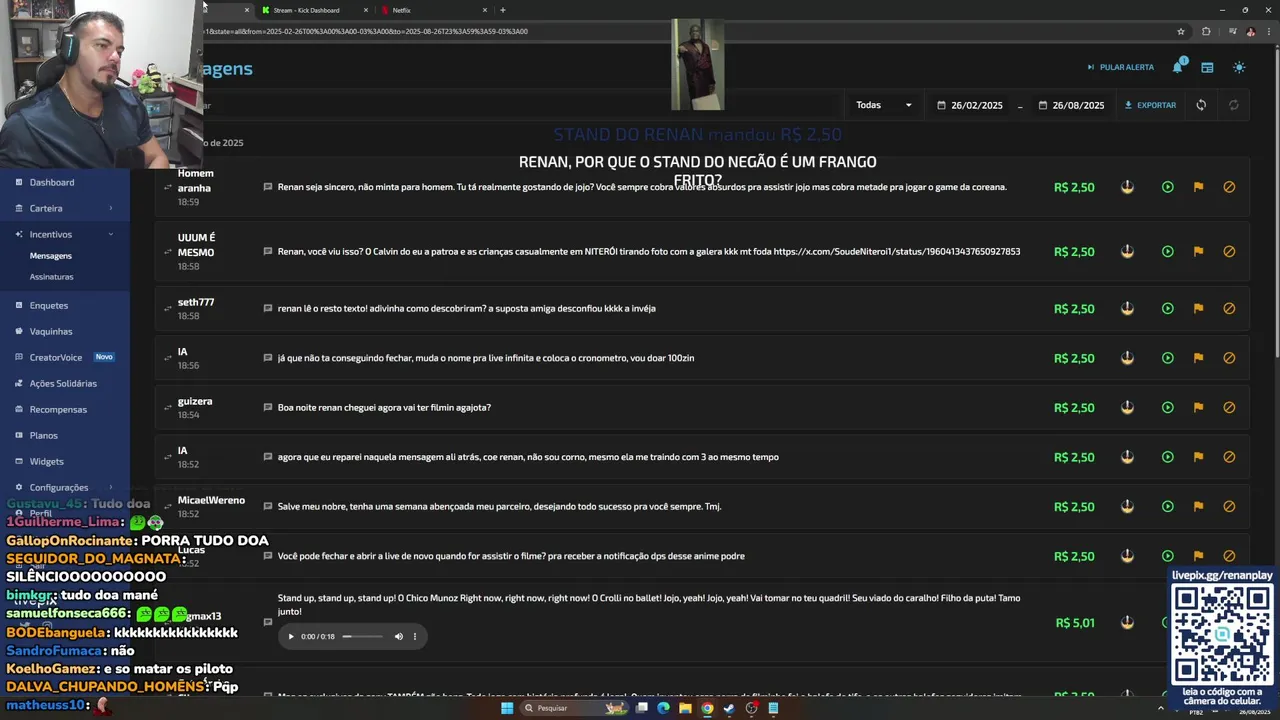Switch to Stream - Kick Dashboard tab
This screenshot has height=720, width=1280.
point(312,10)
